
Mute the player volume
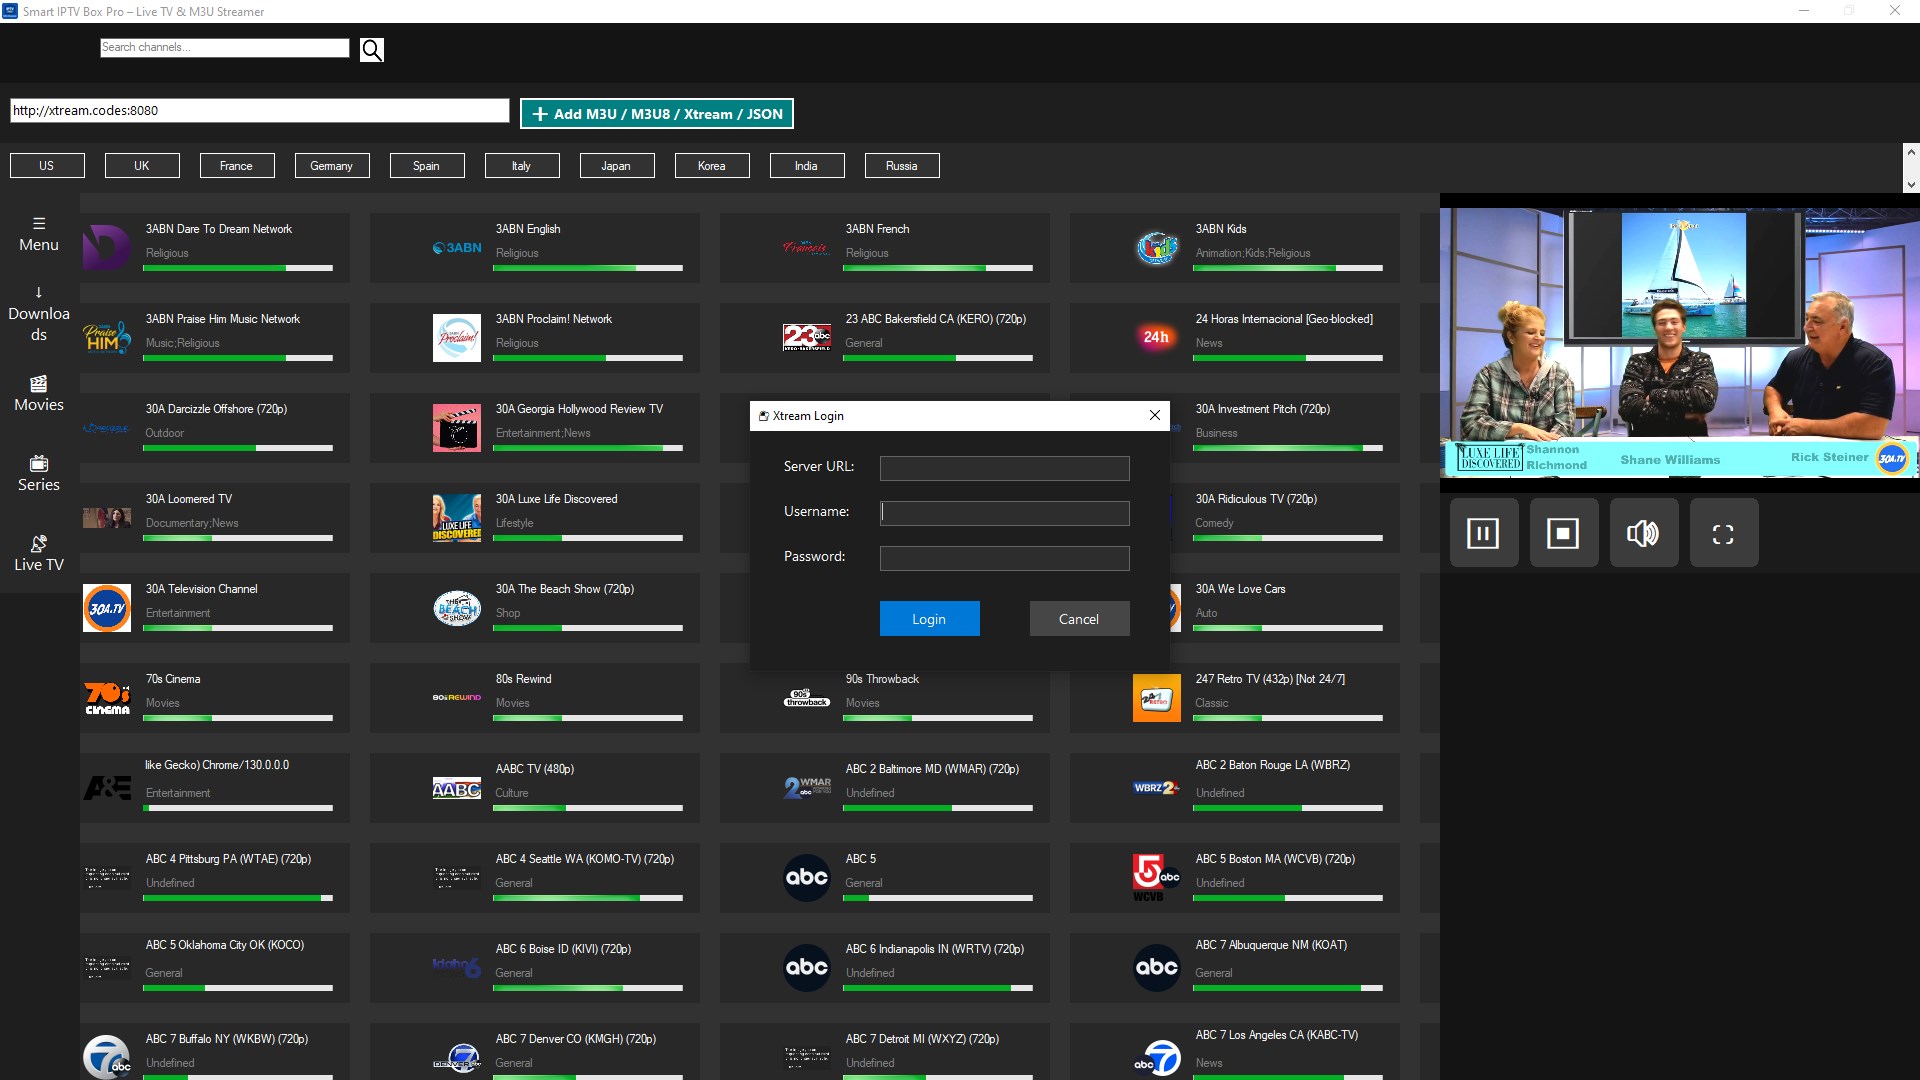[x=1643, y=533]
